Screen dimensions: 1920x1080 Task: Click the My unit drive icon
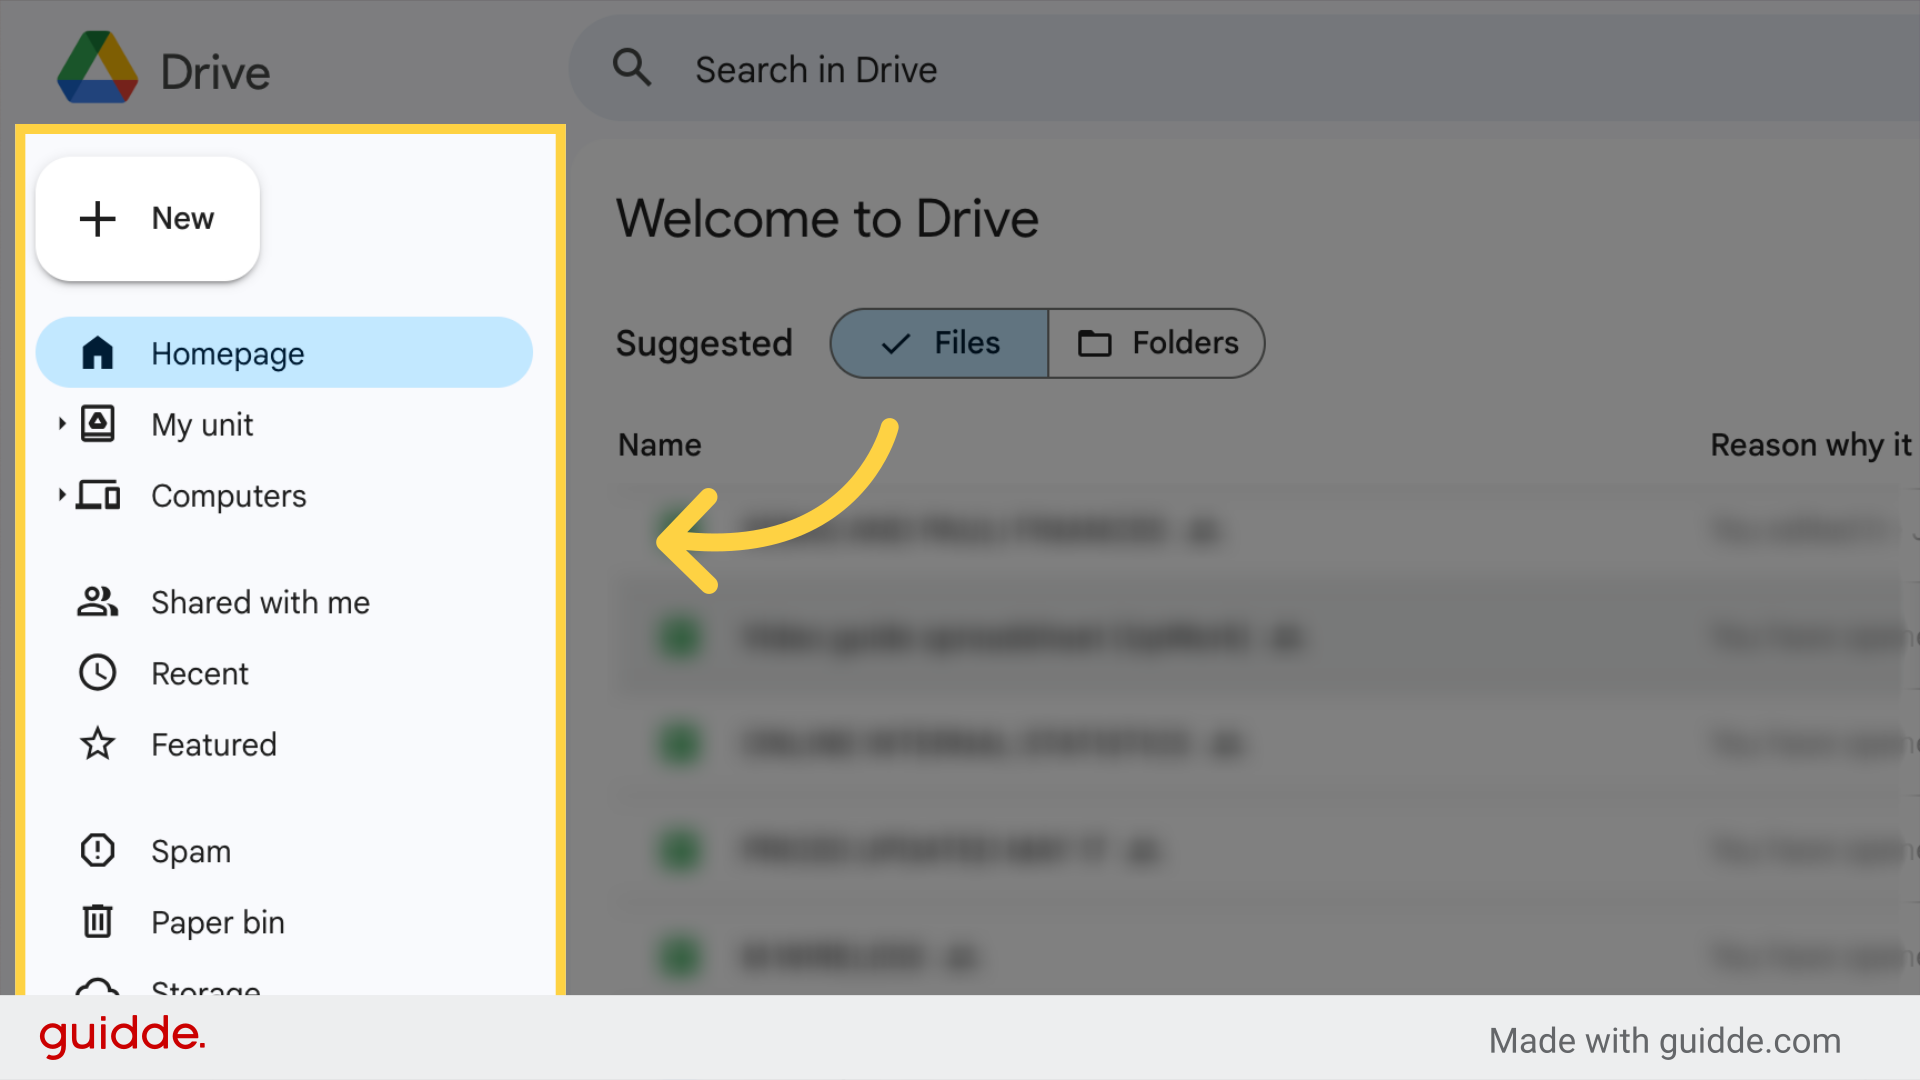tap(98, 424)
